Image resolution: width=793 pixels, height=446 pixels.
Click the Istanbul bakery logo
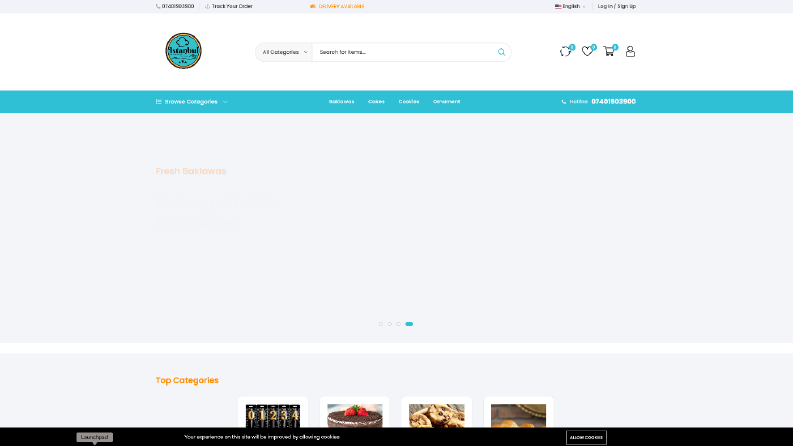point(184,51)
